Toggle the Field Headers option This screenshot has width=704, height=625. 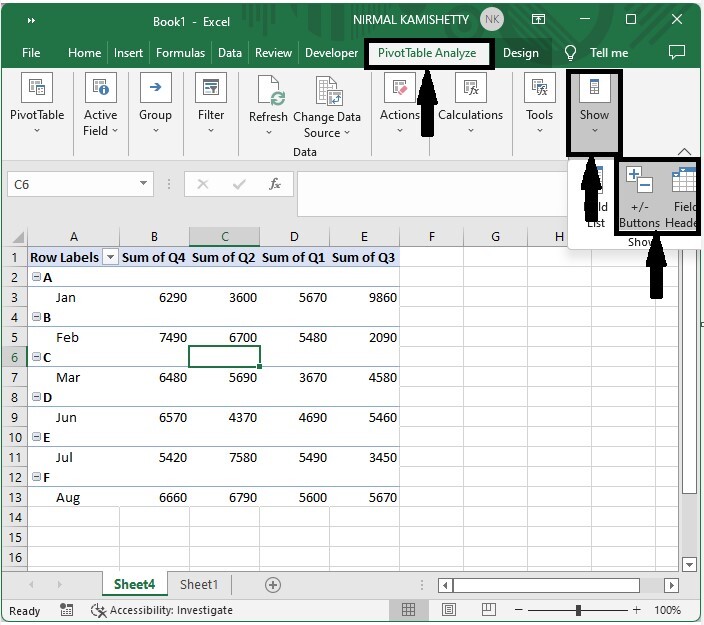click(683, 197)
